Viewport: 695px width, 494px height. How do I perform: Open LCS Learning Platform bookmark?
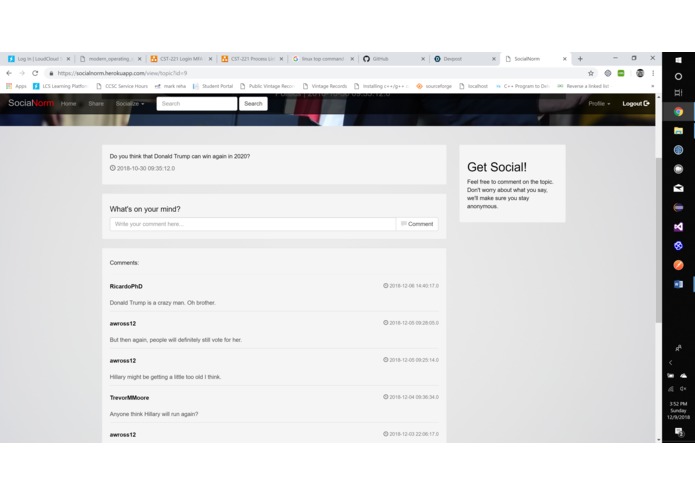(60, 86)
